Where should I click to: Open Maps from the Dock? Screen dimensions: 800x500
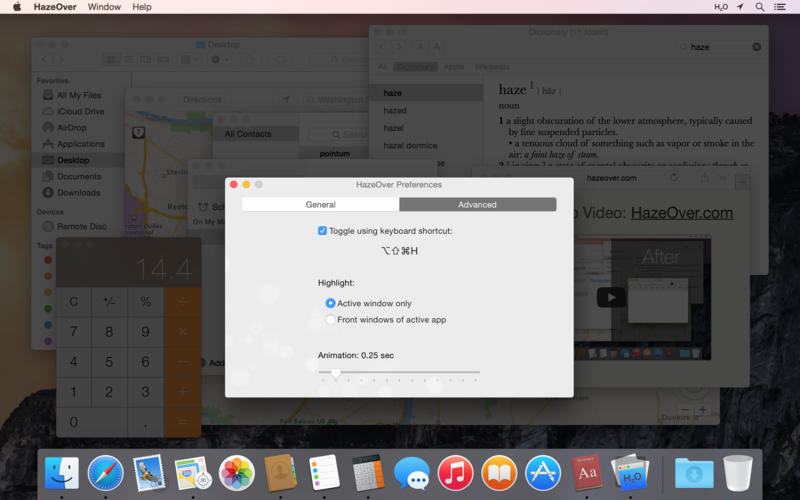click(193, 473)
